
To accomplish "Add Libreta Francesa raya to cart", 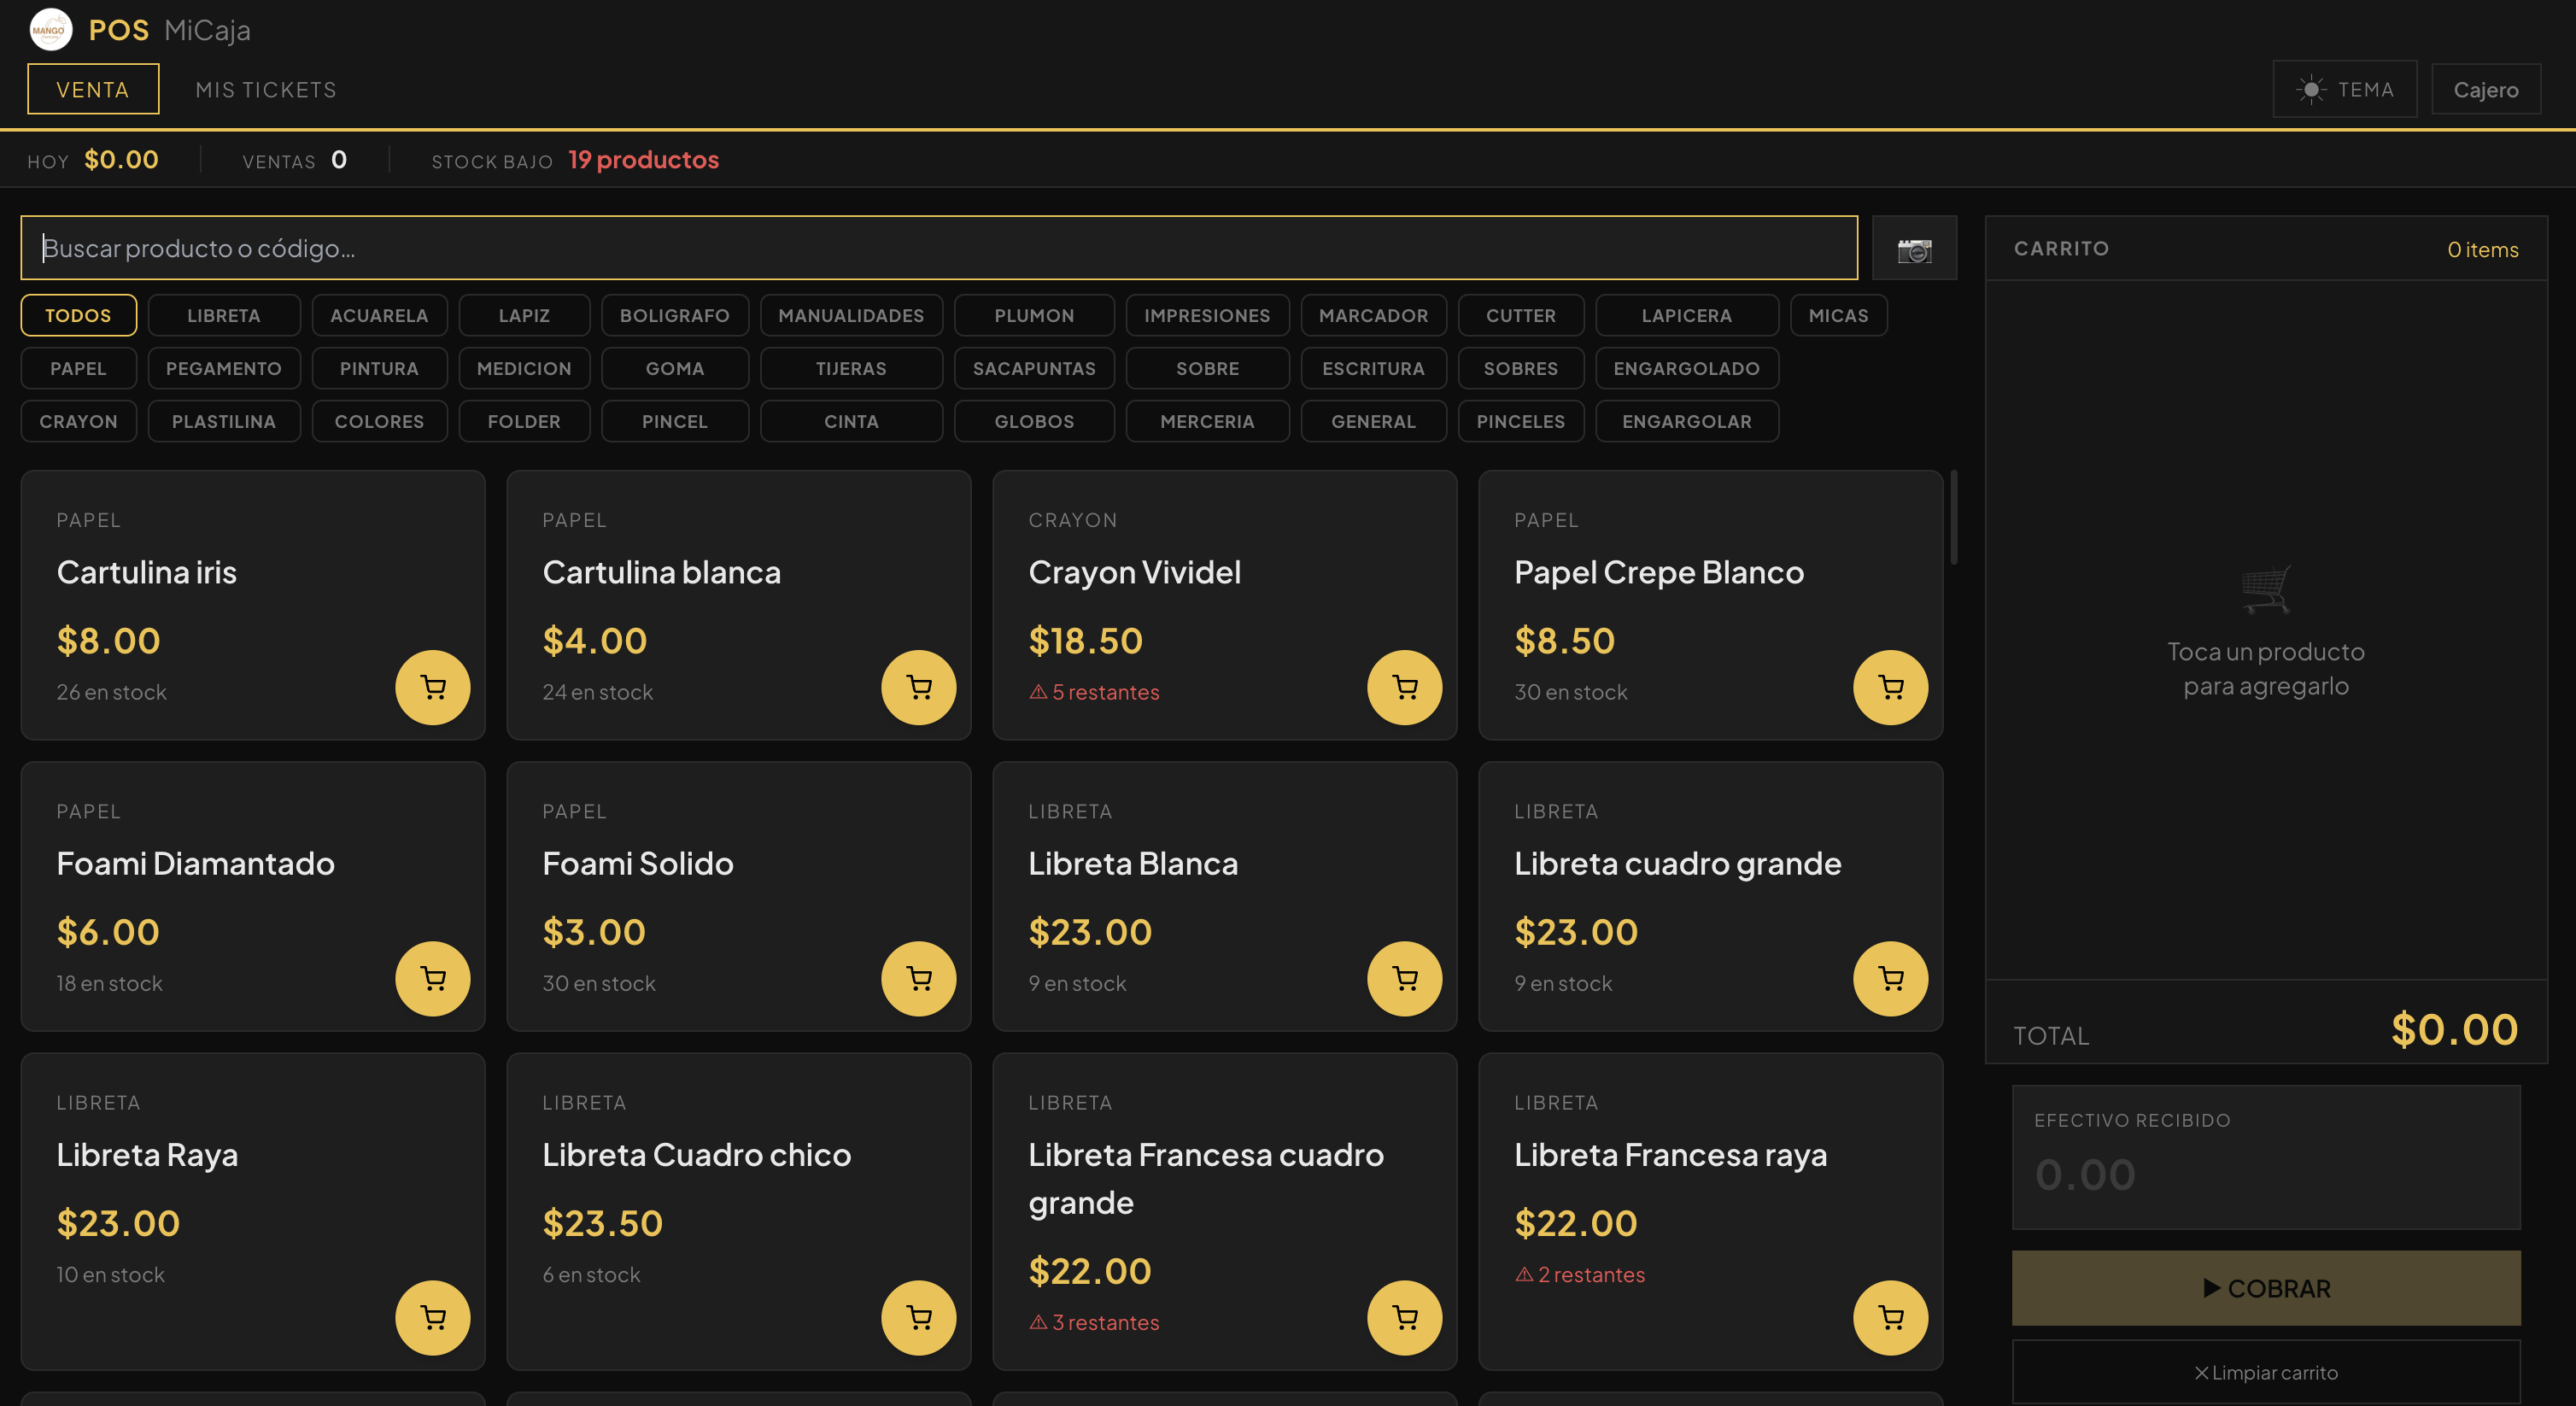I will (1890, 1317).
